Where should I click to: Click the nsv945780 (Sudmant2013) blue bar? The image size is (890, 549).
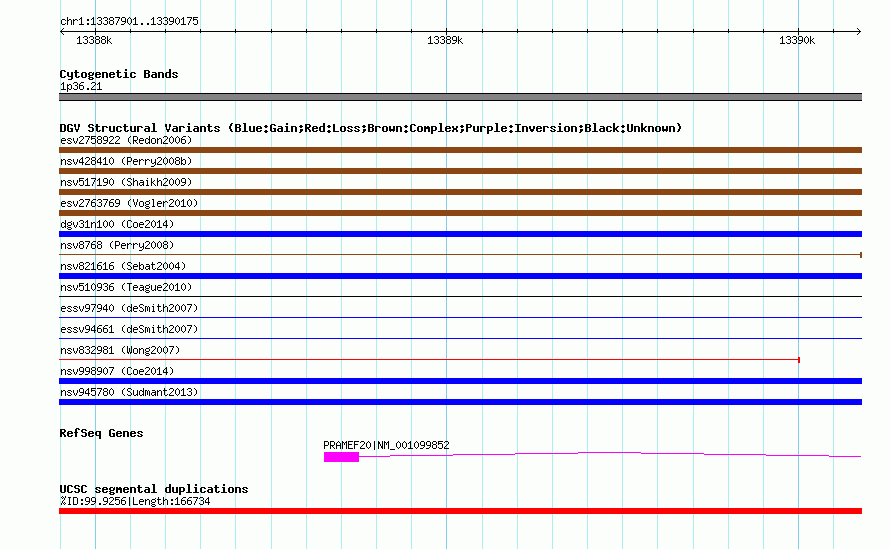click(x=460, y=402)
